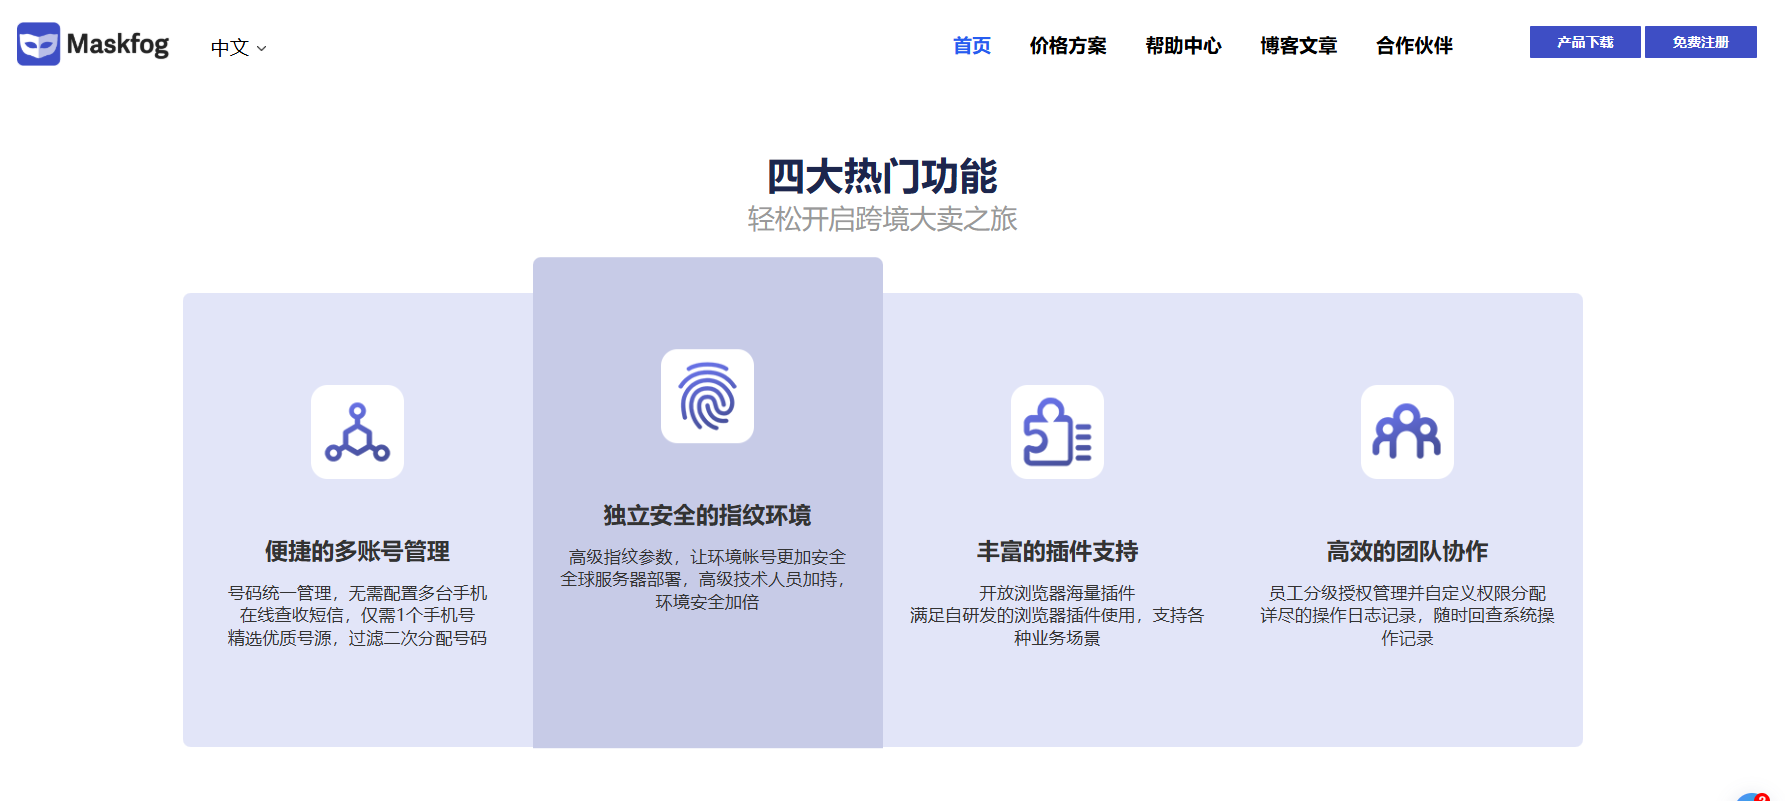The image size is (1785, 801).
Task: Open the 价格方案 menu item
Action: coord(1068,45)
